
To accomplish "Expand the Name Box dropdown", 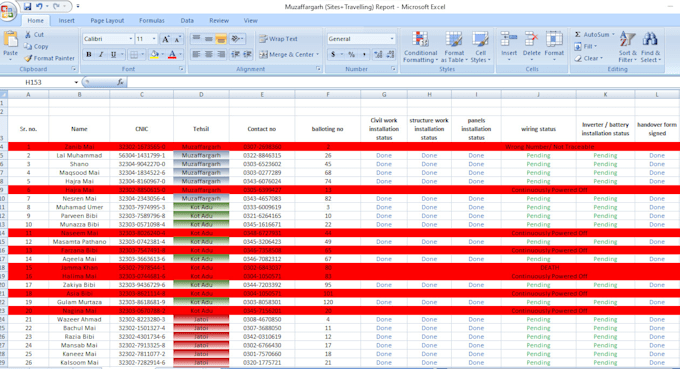I will point(76,82).
